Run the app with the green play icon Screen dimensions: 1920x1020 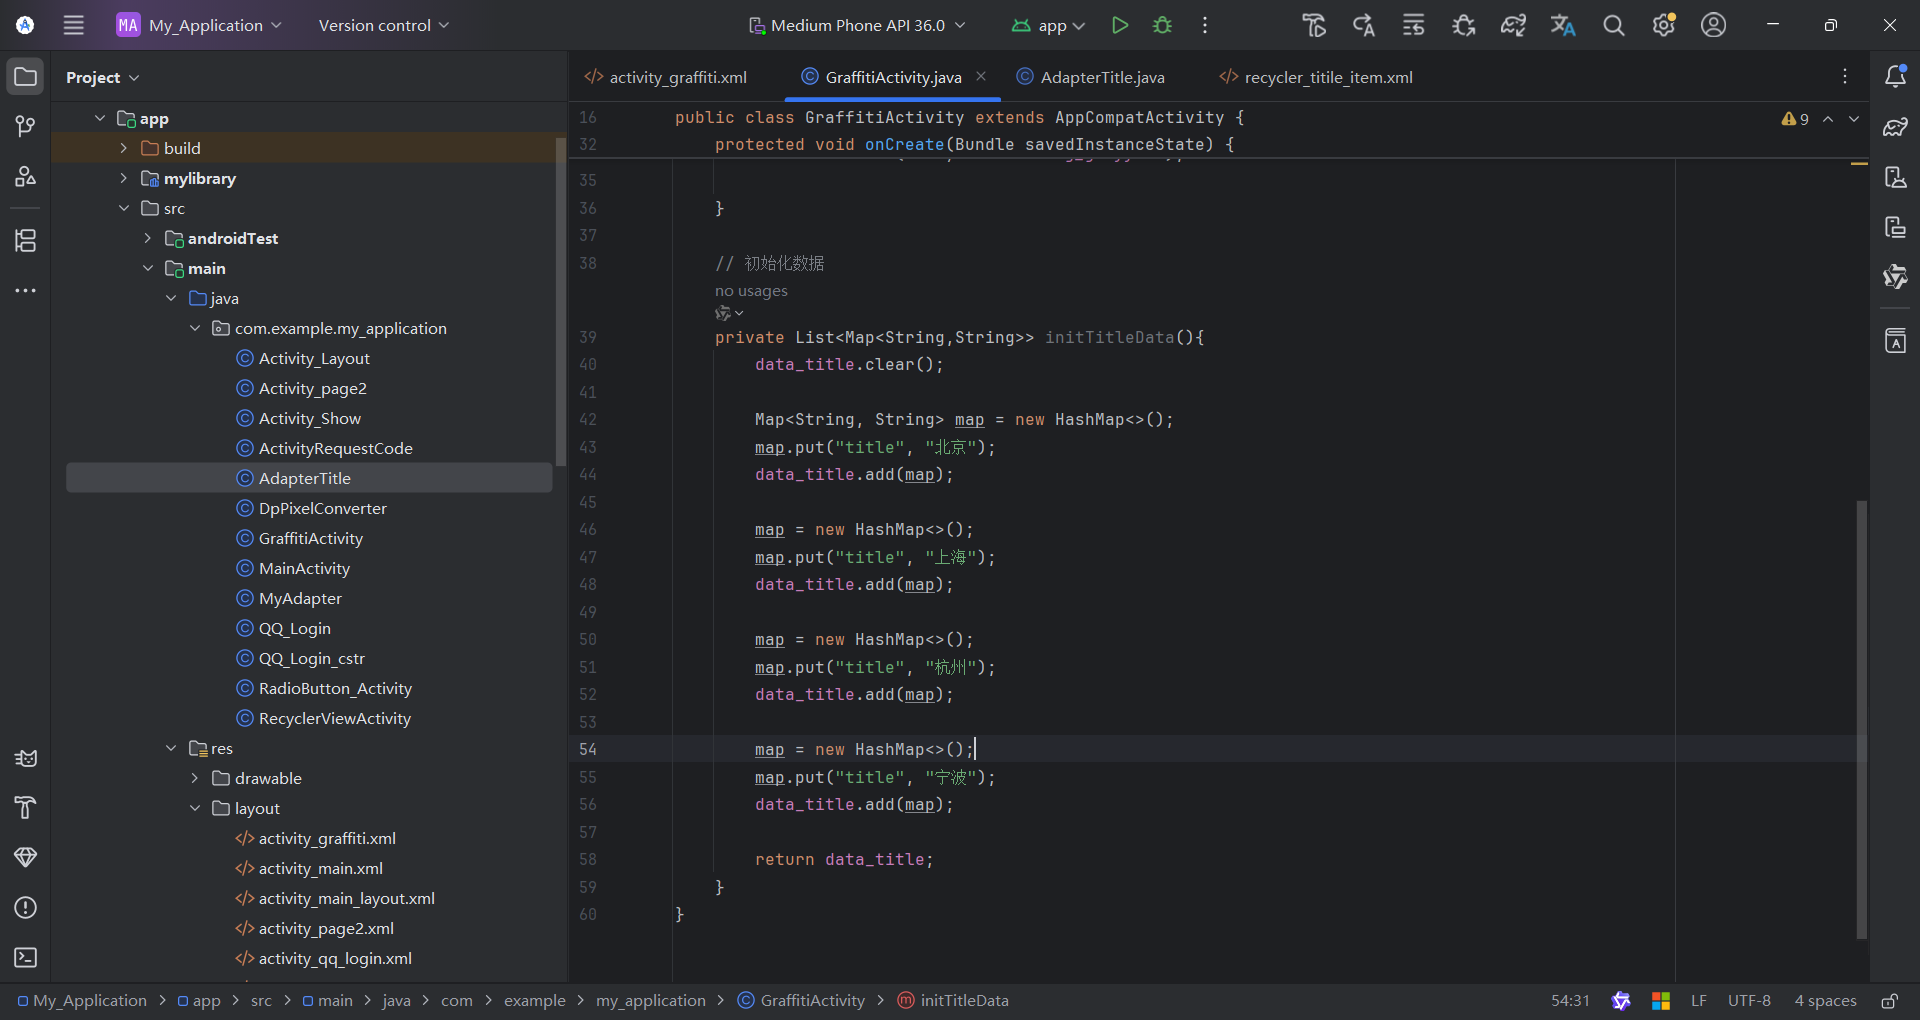1119,25
